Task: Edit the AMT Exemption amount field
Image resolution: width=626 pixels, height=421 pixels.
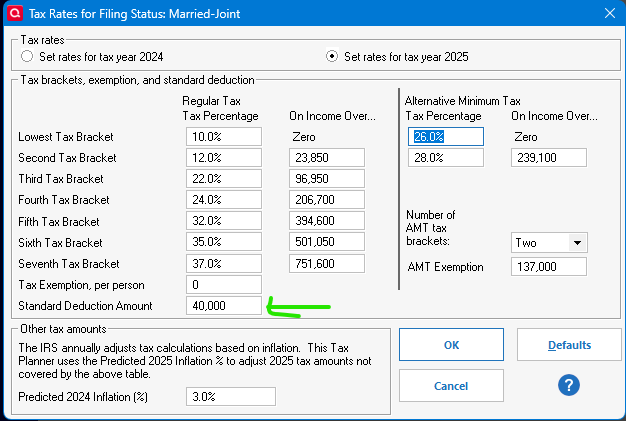Action: tap(548, 267)
